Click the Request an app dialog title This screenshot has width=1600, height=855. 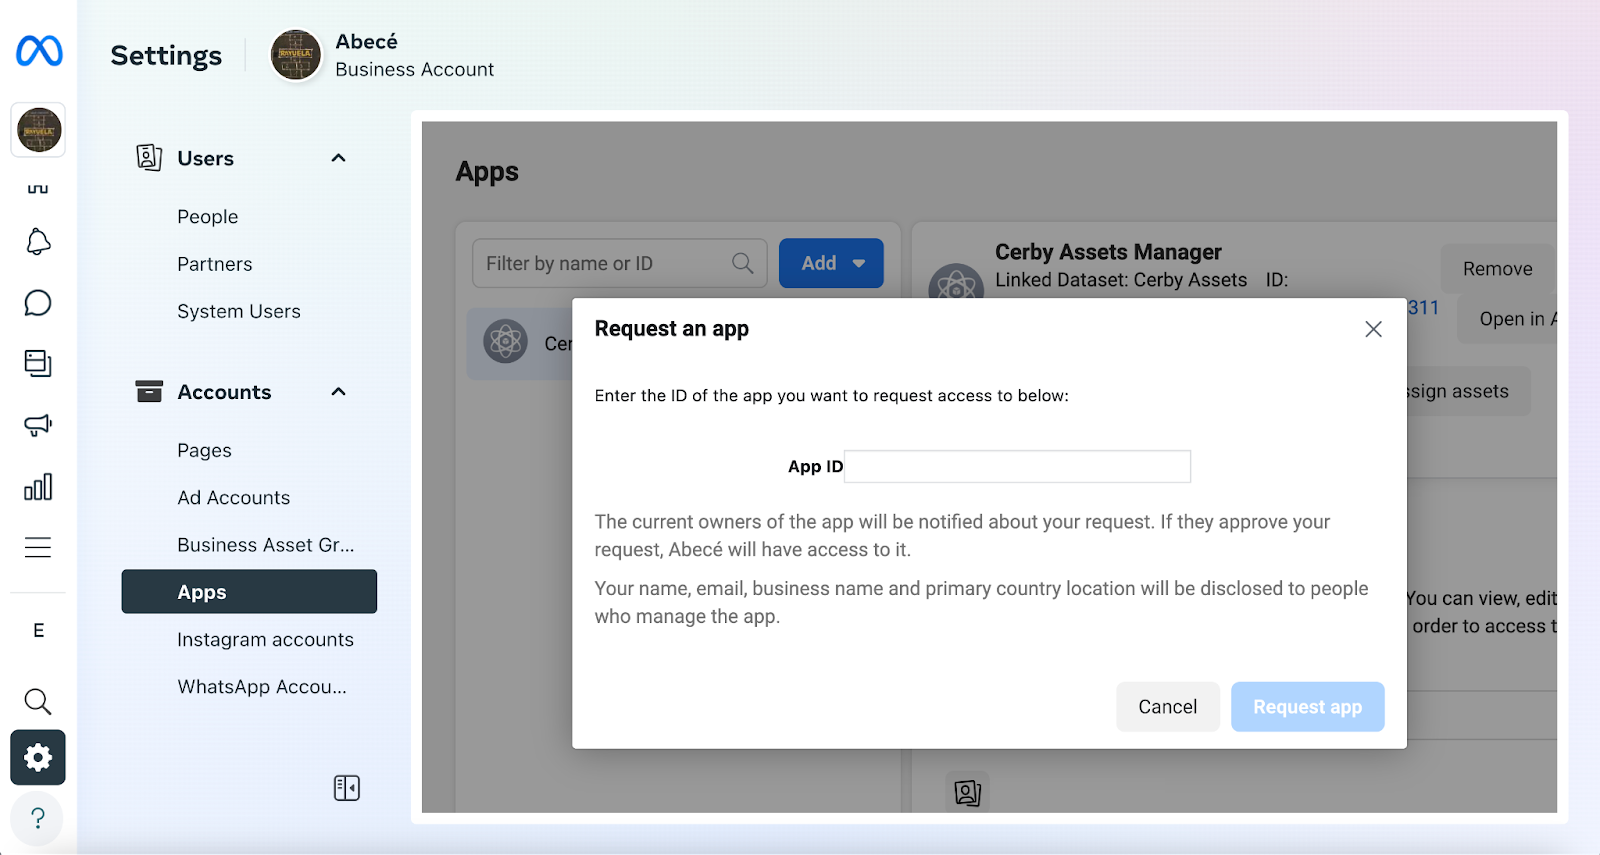point(672,329)
